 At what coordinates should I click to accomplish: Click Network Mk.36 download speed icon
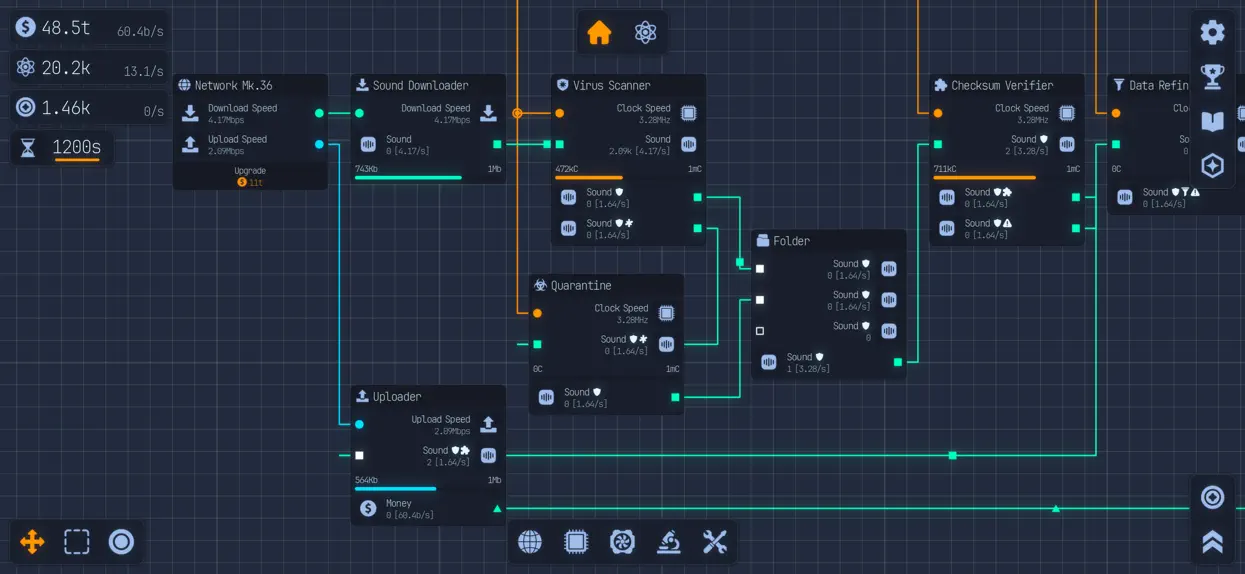tap(190, 113)
